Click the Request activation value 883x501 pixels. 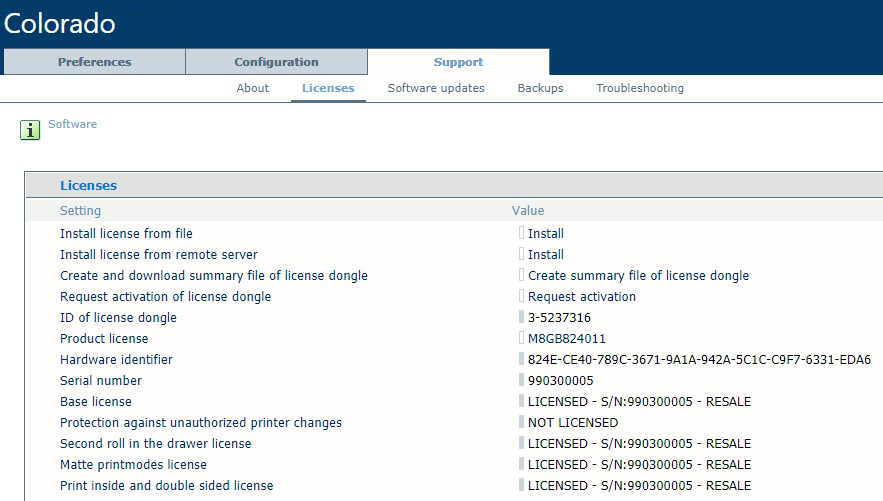[x=582, y=297]
